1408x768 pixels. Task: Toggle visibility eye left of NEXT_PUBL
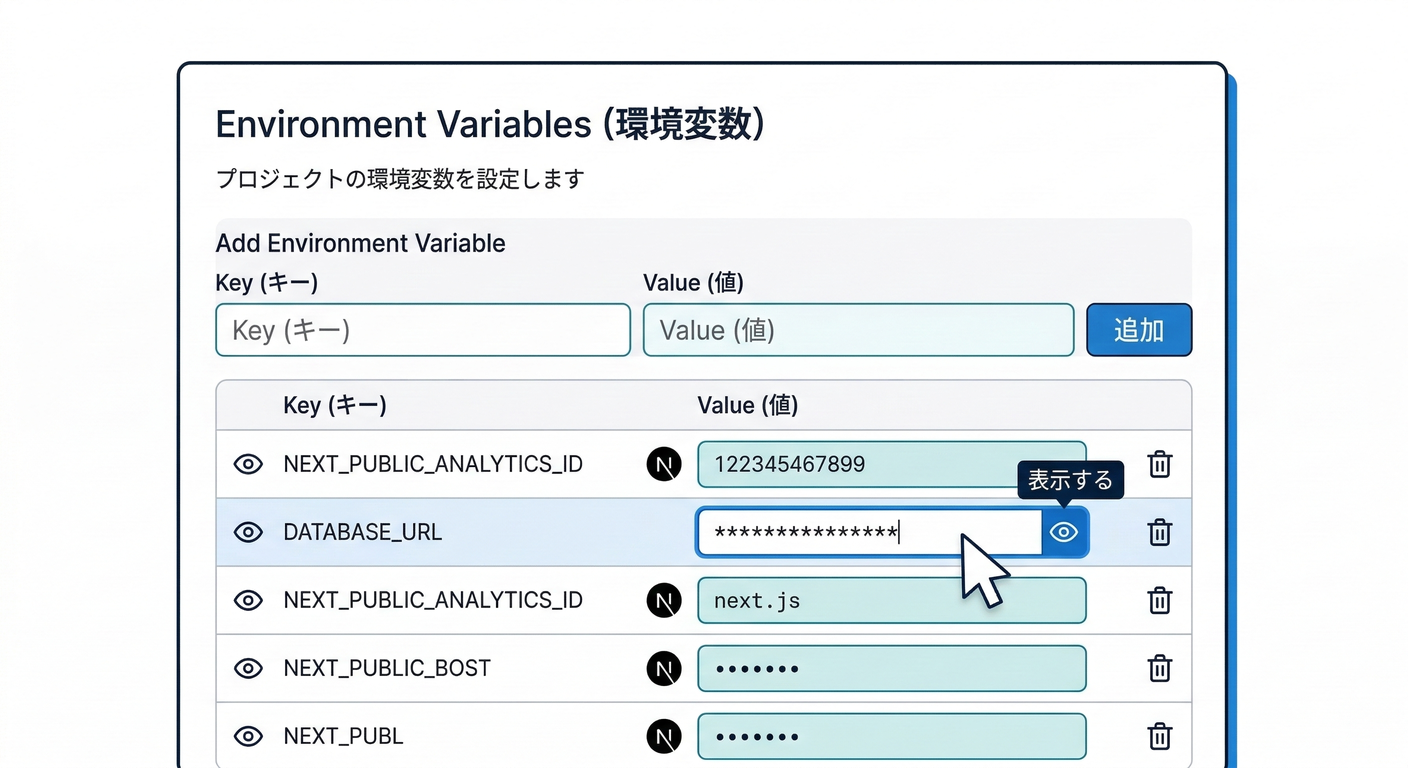point(248,736)
